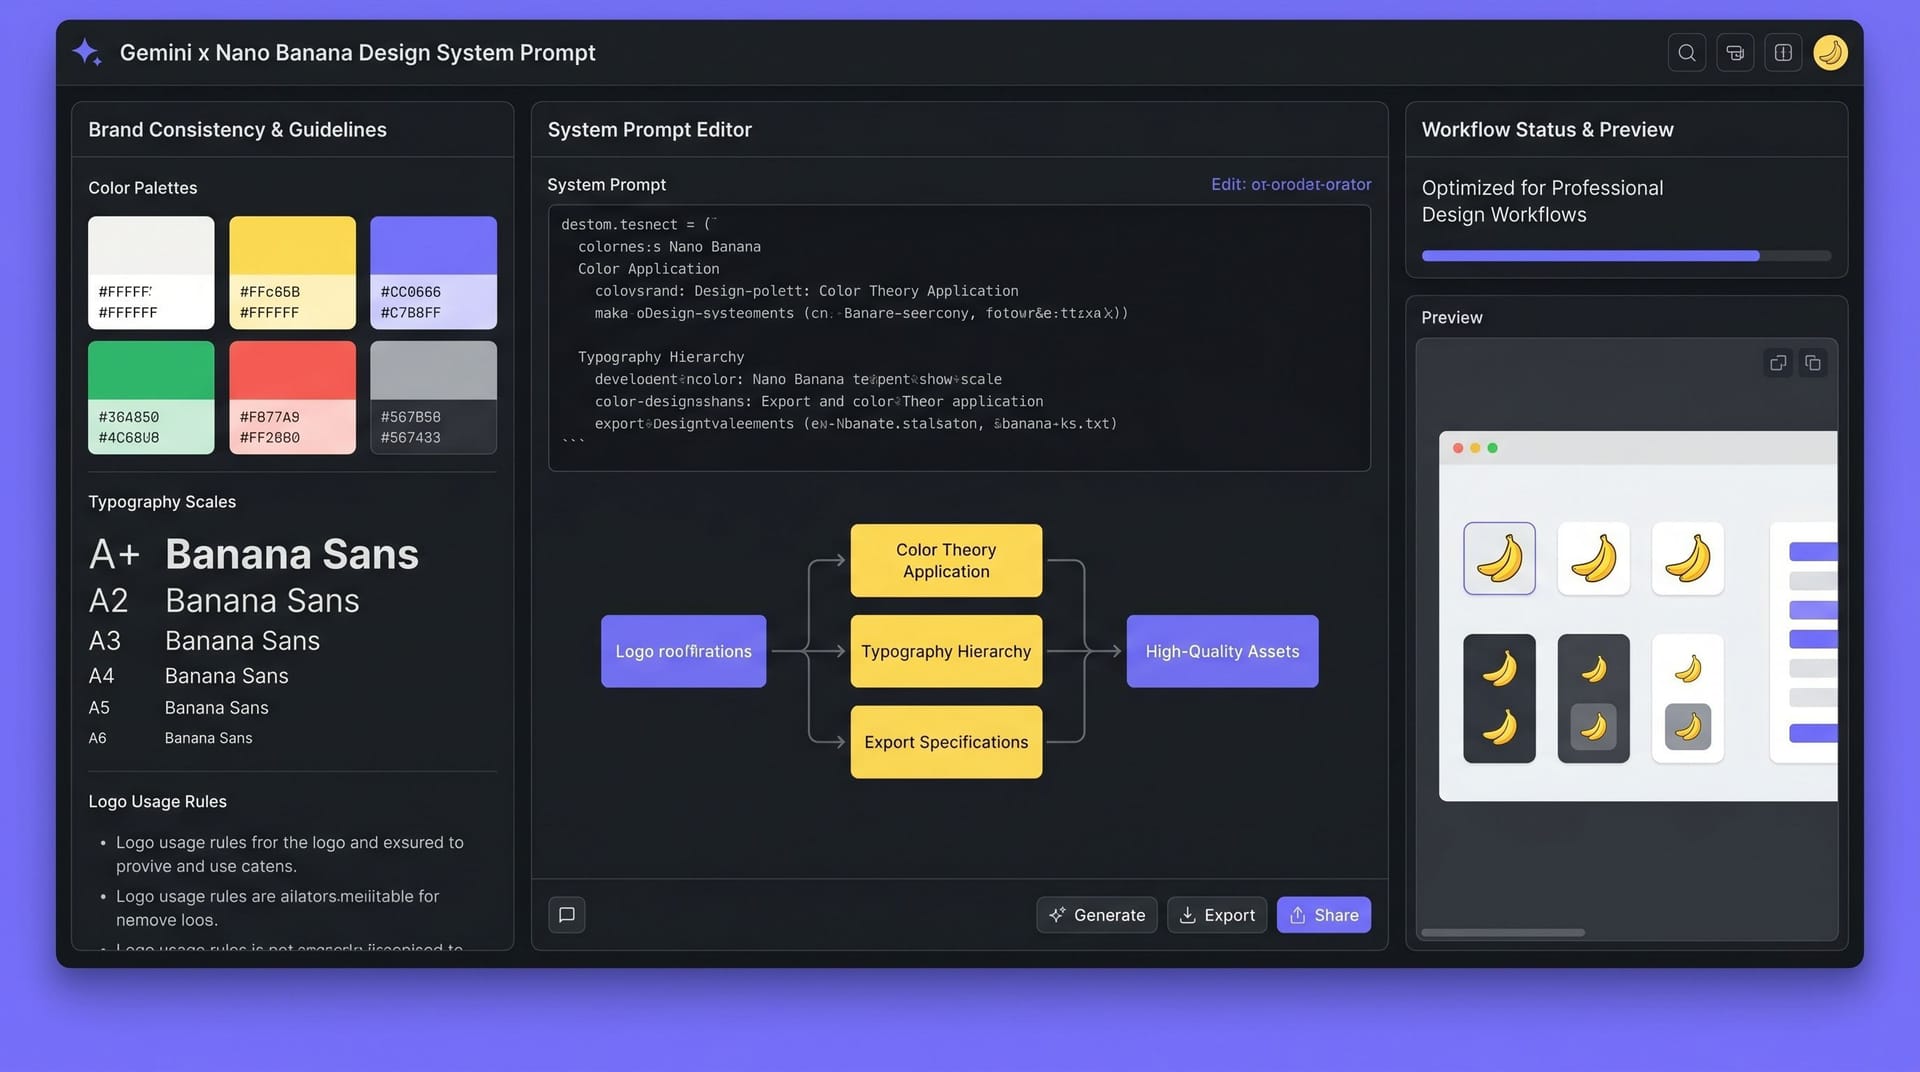Click the purple Share button
The width and height of the screenshot is (1920, 1072).
tap(1324, 915)
